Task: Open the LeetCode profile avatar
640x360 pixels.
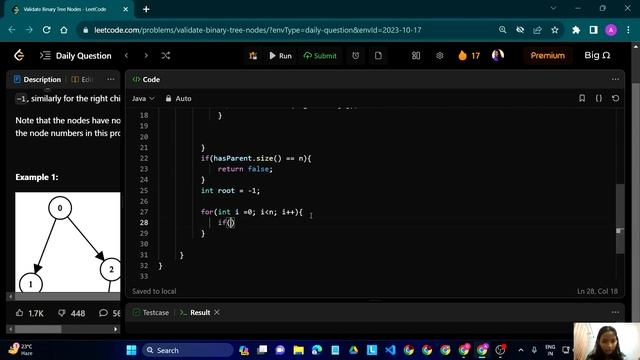Action: [498, 55]
